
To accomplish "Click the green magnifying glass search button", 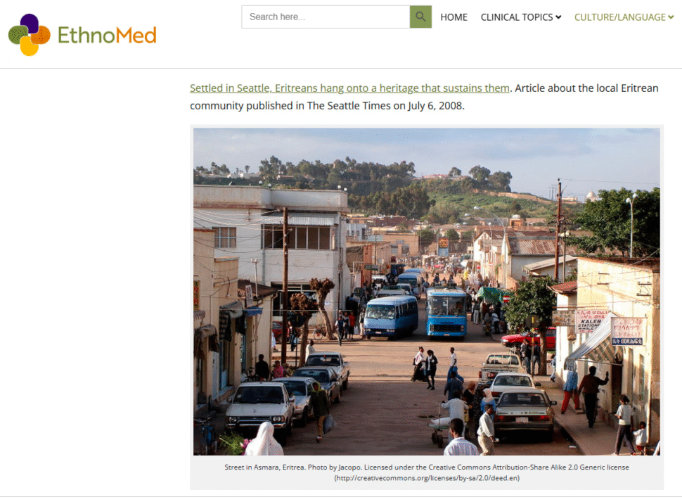I will pyautogui.click(x=421, y=17).
